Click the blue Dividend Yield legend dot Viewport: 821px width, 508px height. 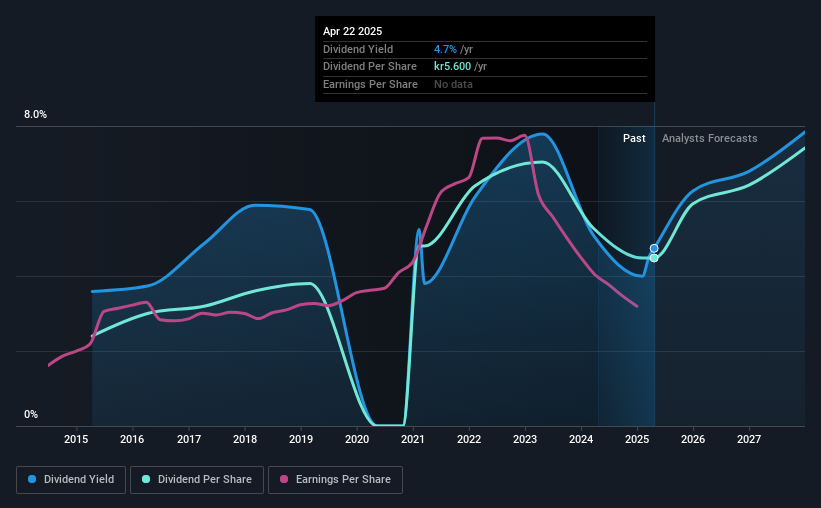[32, 479]
